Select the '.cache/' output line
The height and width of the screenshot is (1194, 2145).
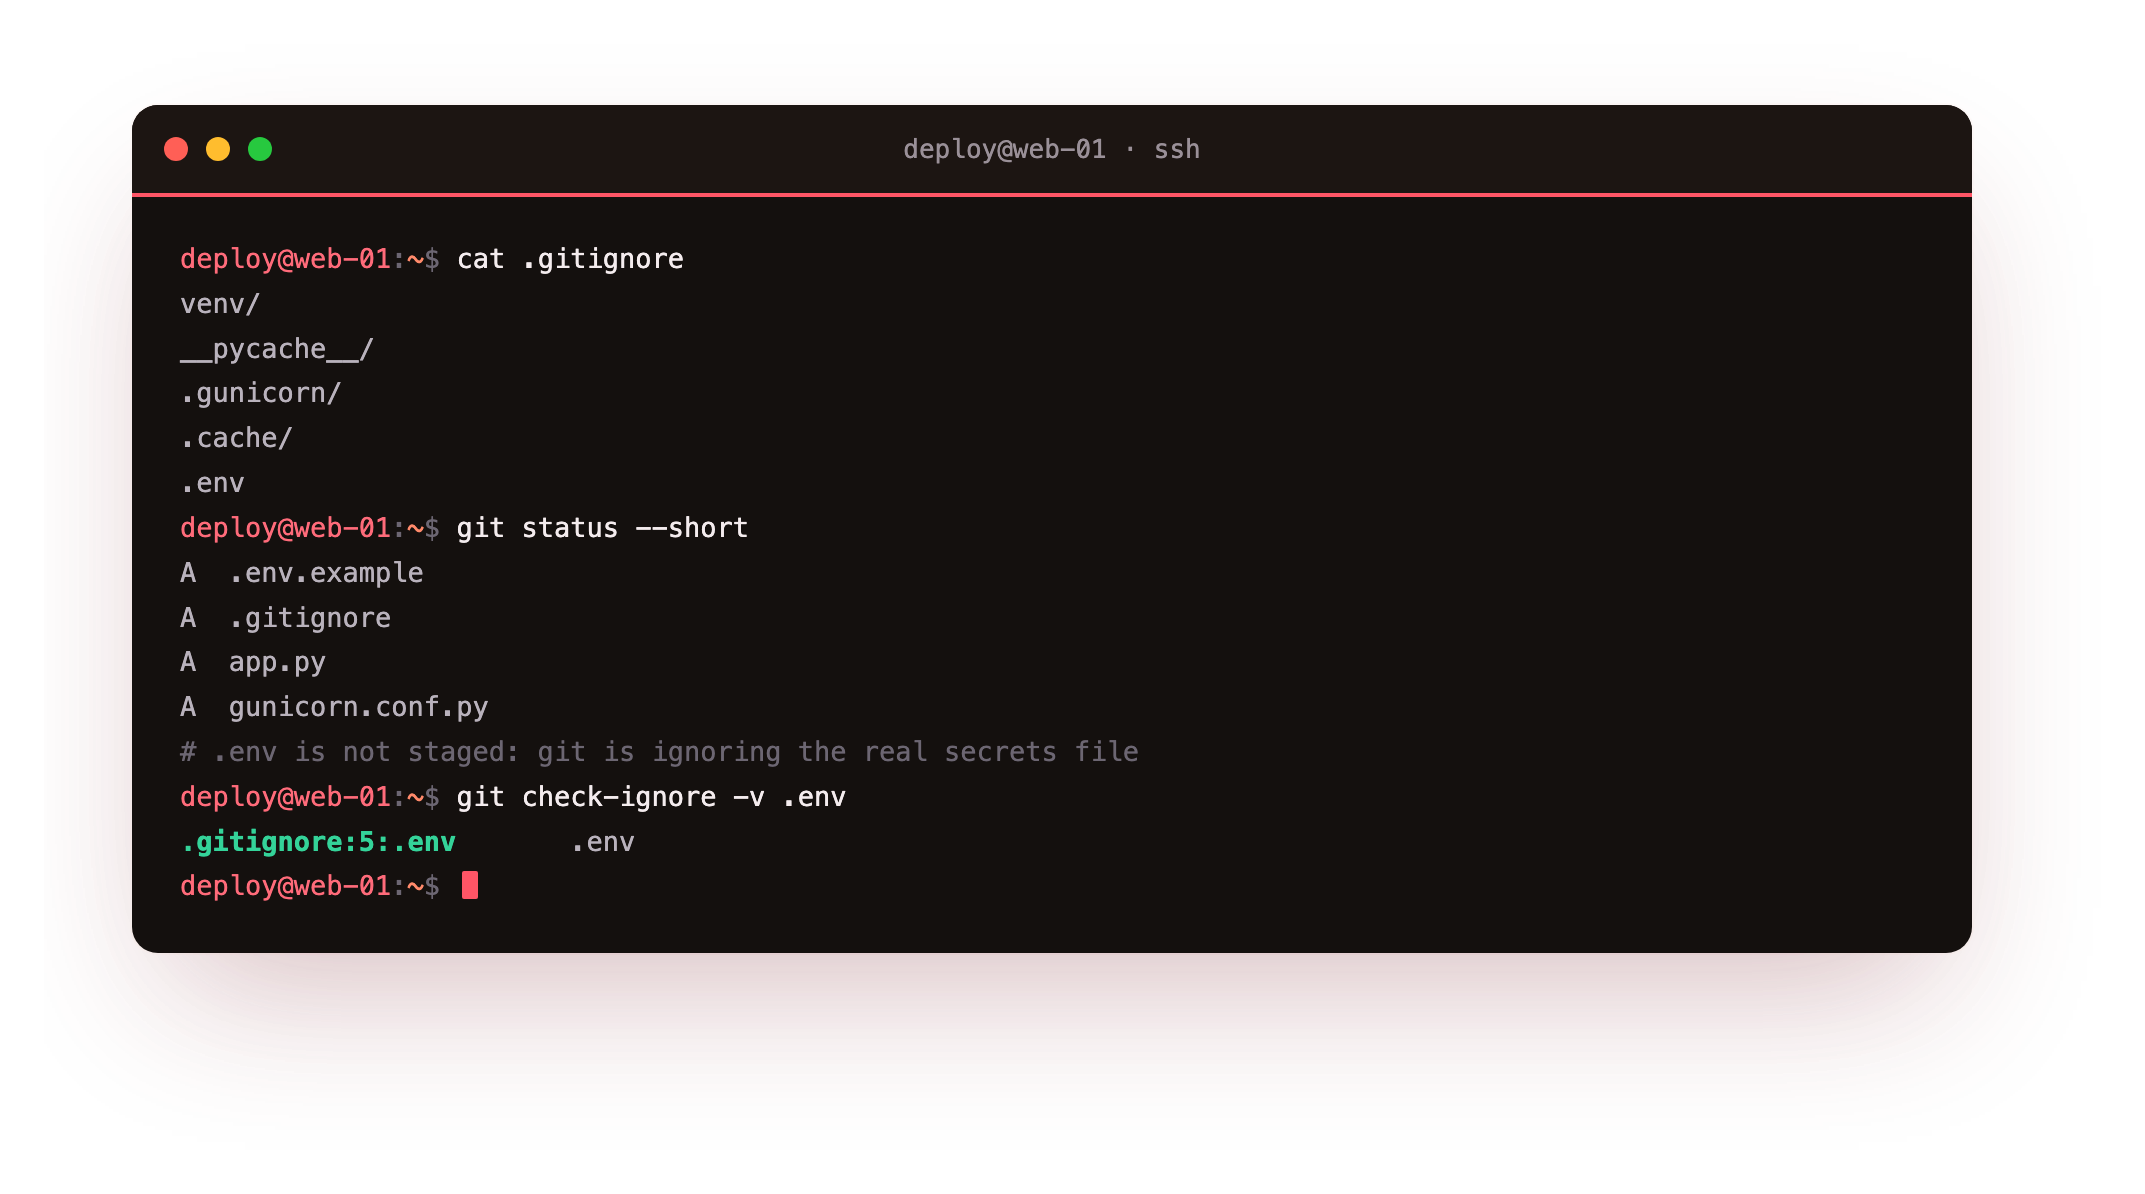(236, 438)
